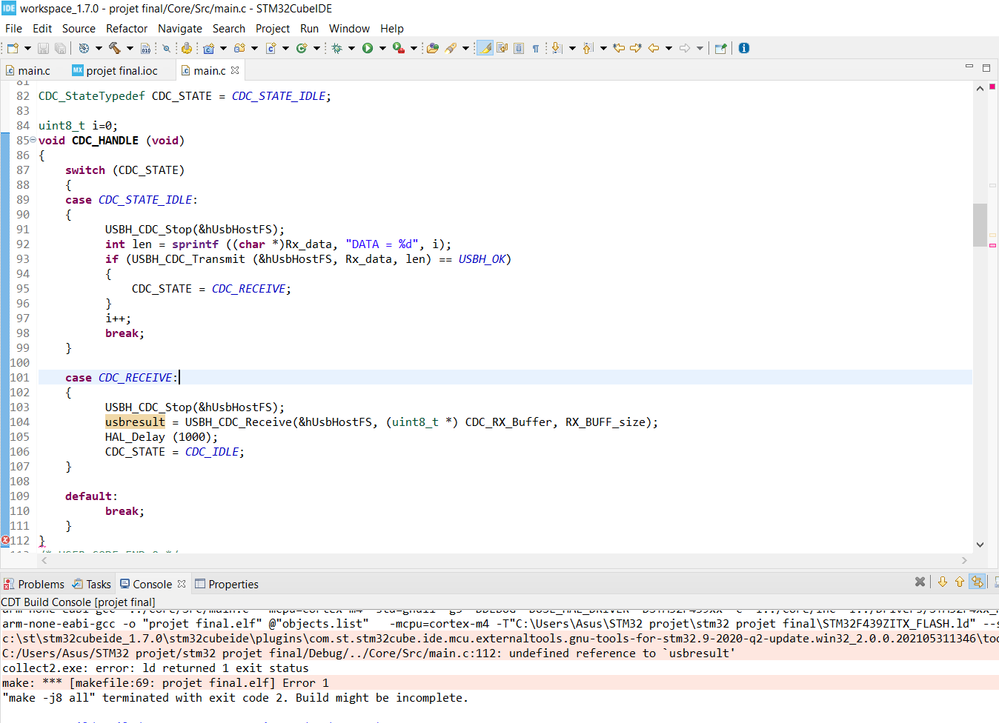
Task: Switch to the projet final.ioc tab
Action: coord(115,71)
